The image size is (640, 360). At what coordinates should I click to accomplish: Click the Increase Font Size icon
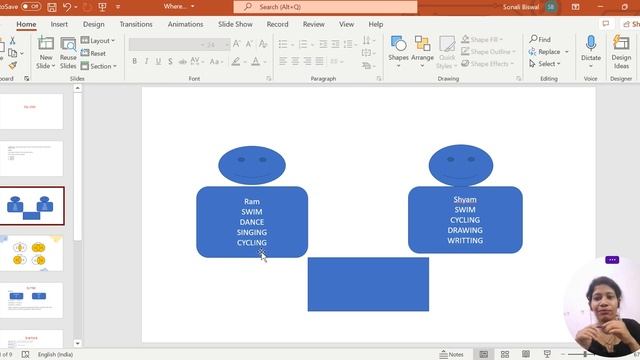(236, 44)
